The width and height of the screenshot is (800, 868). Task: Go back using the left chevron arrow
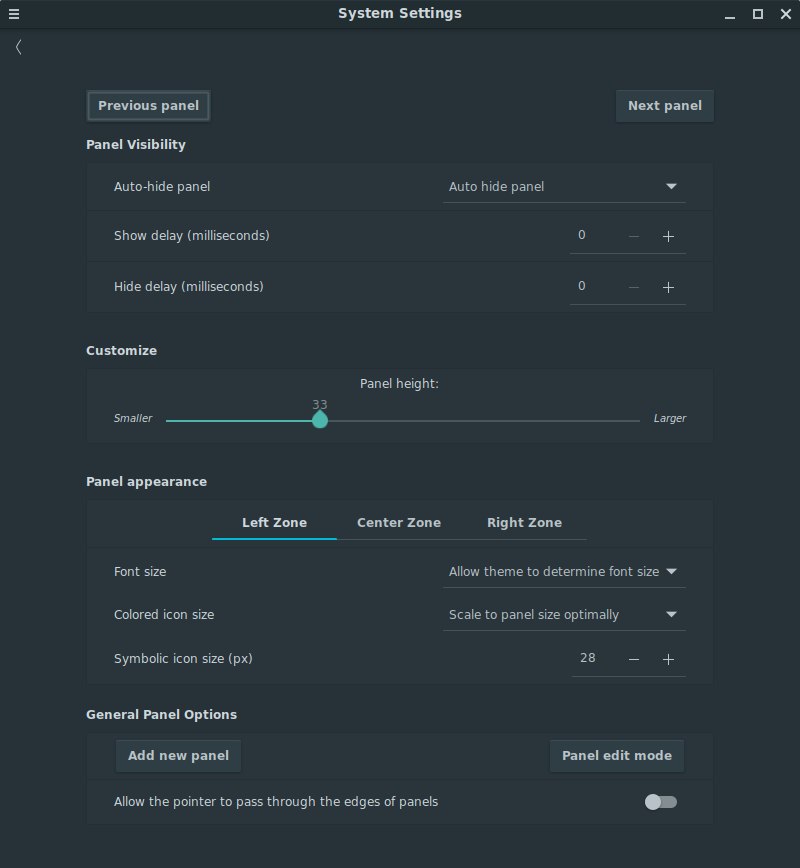(x=19, y=47)
